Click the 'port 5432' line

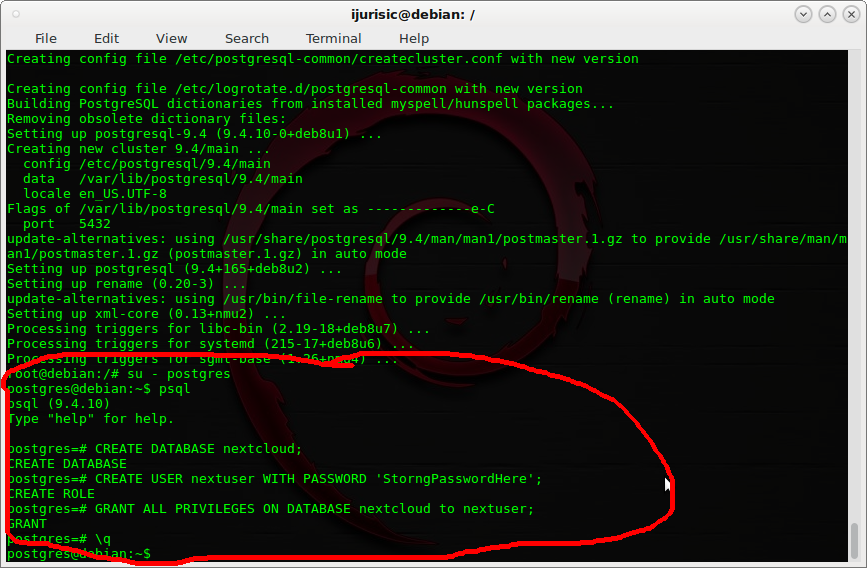[67, 223]
